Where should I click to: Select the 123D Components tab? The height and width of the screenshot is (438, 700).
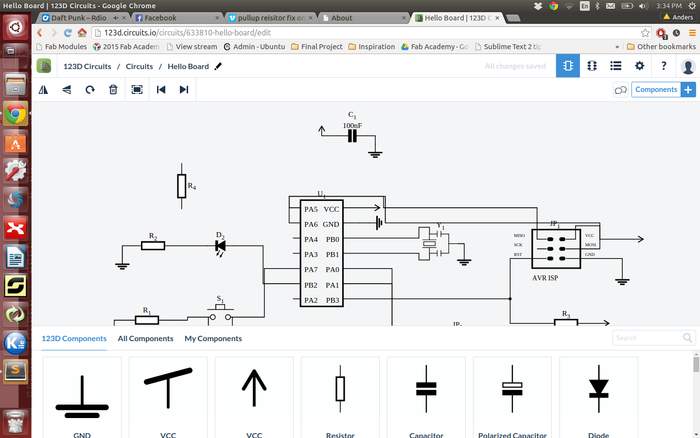click(x=74, y=338)
